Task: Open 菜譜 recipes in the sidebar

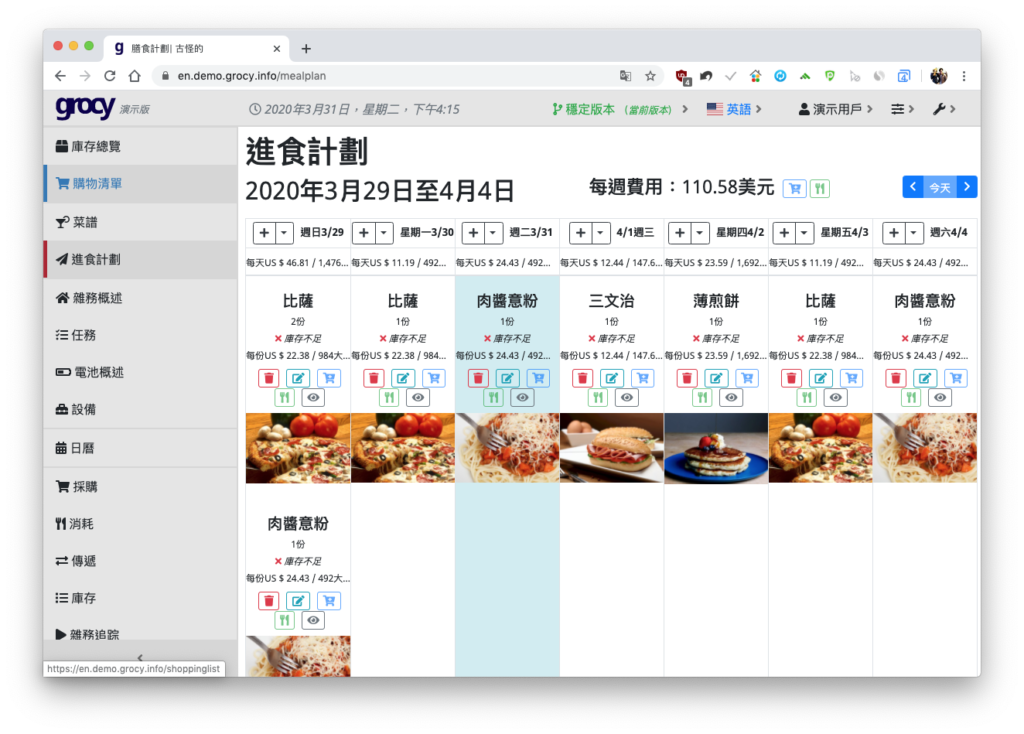Action: click(140, 222)
